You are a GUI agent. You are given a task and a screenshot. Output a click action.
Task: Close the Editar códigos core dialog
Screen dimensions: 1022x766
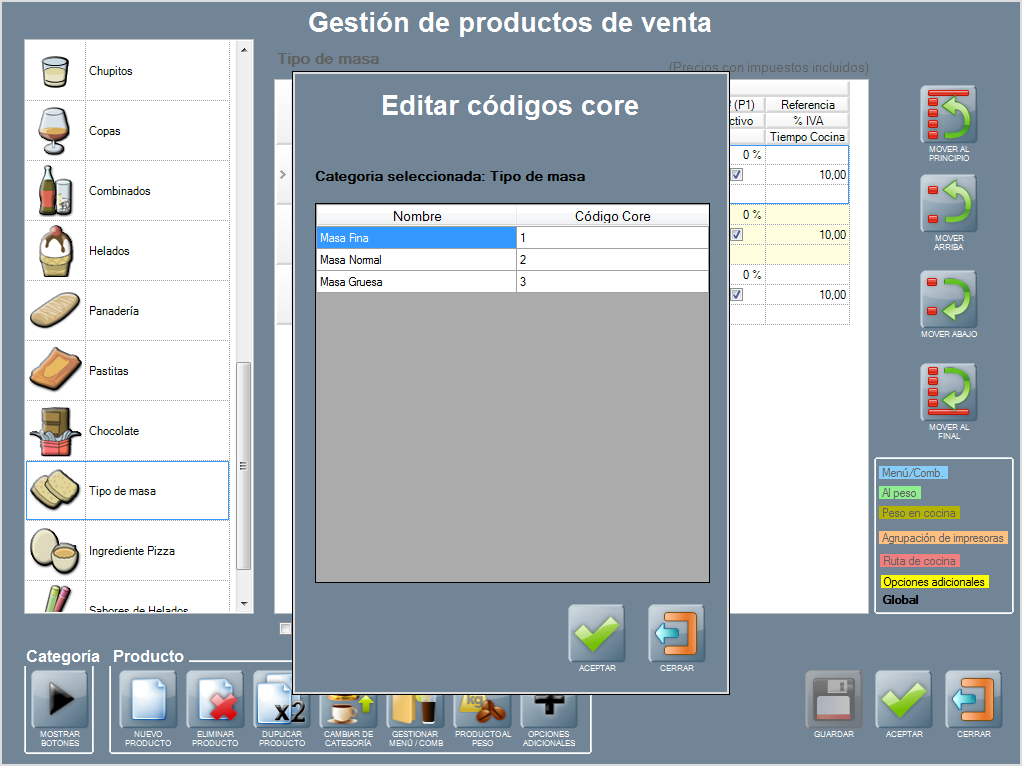(676, 633)
